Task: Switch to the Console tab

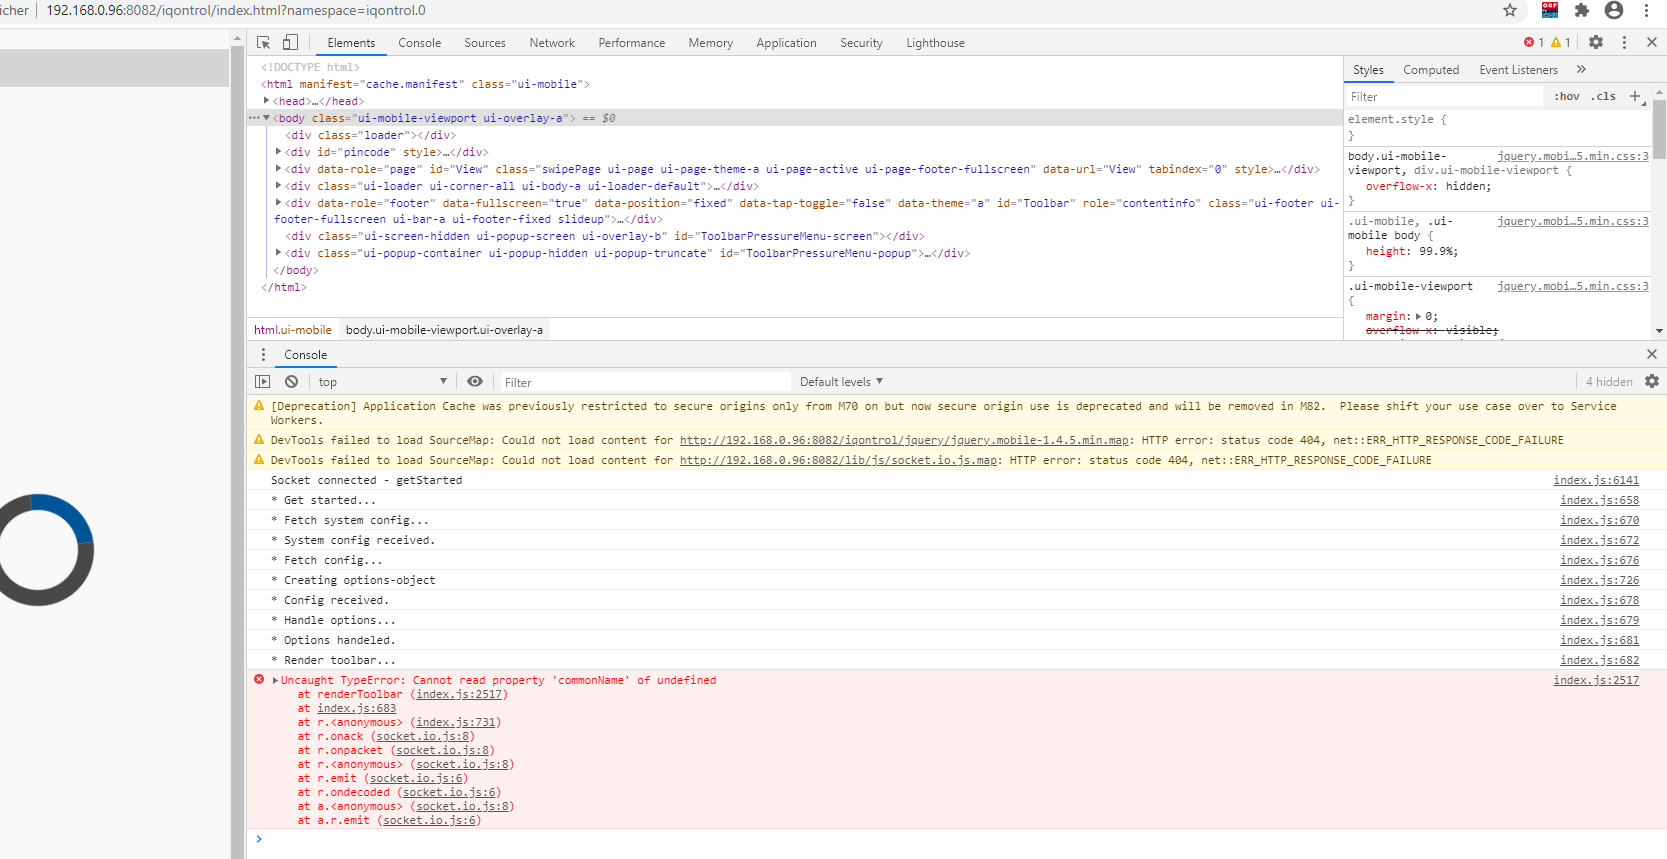Action: (419, 43)
